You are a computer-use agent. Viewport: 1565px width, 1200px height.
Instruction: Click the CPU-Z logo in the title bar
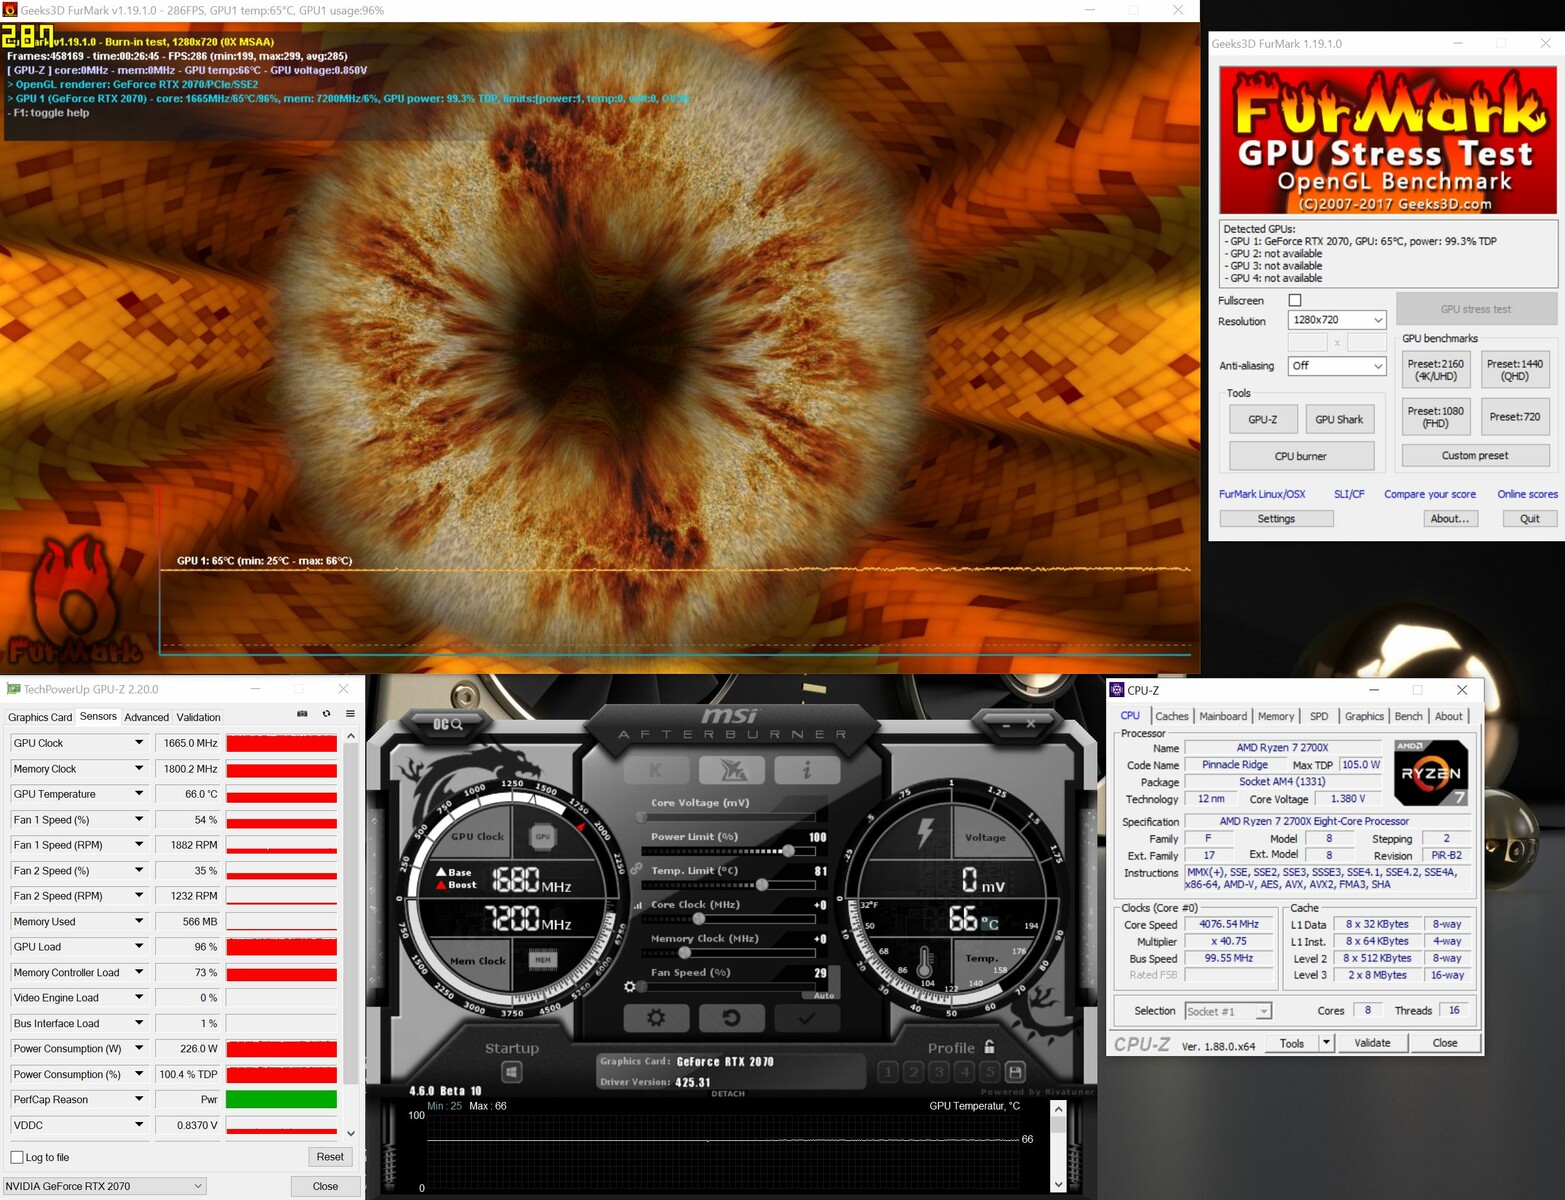pos(1117,690)
